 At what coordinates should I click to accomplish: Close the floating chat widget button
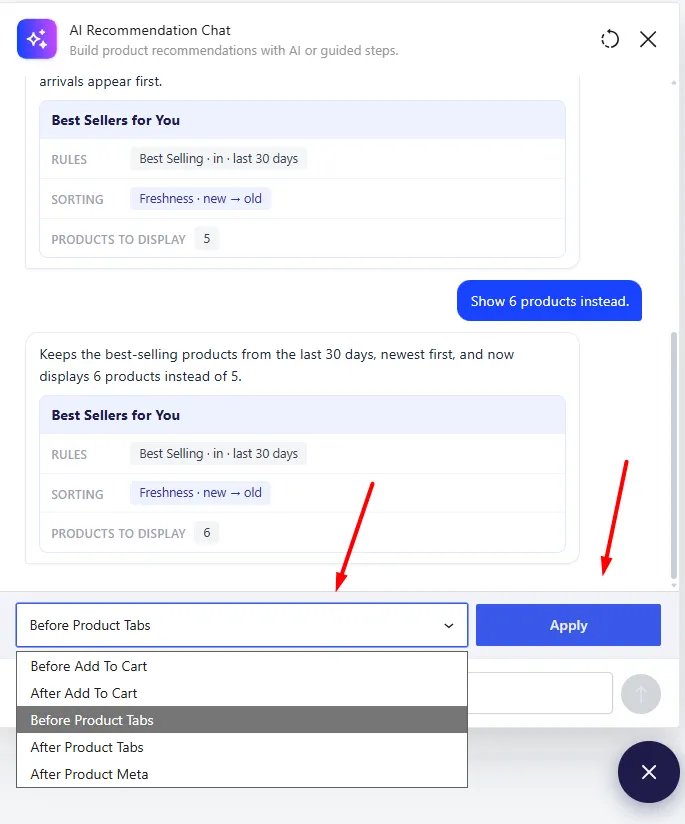click(x=649, y=772)
